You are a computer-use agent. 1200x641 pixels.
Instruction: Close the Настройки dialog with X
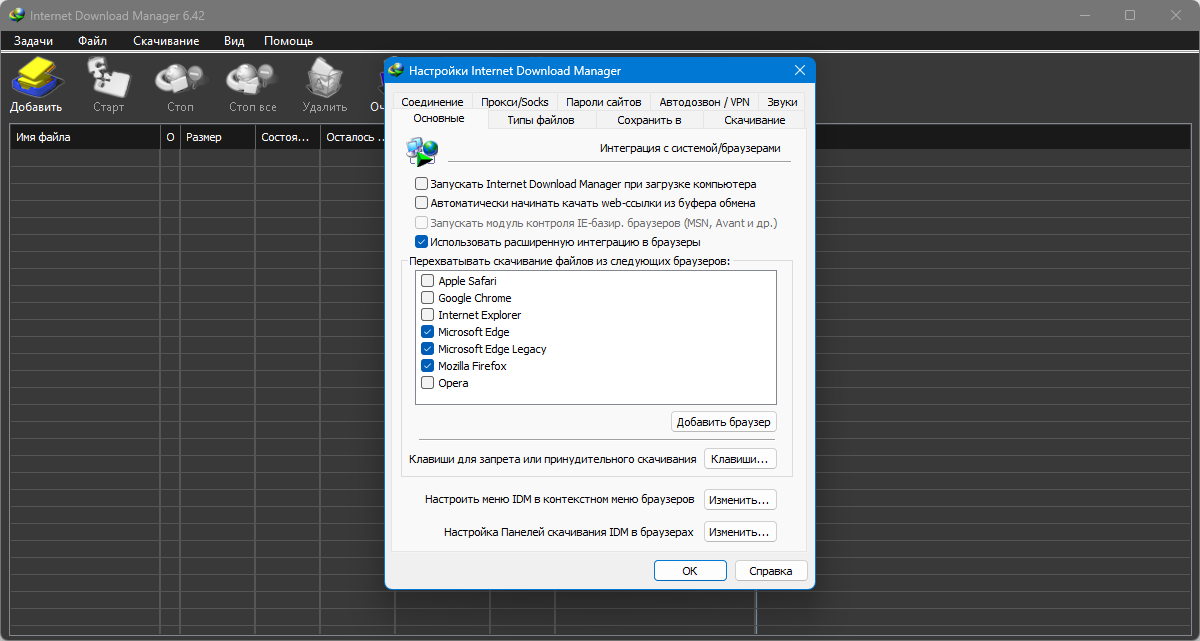[799, 71]
